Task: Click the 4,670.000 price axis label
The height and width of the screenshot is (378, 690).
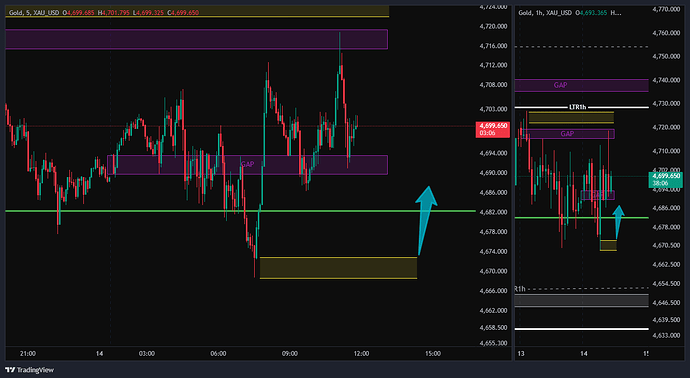Action: pyautogui.click(x=493, y=271)
